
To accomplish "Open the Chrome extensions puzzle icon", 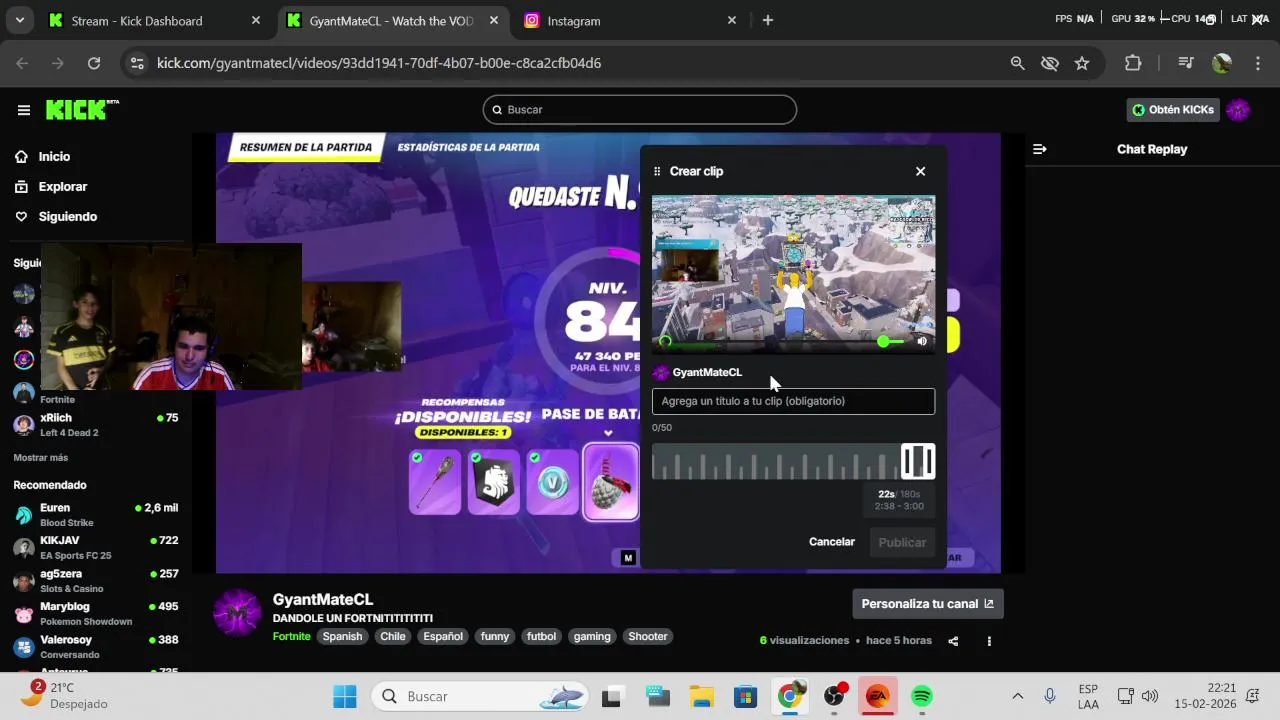I will click(x=1133, y=63).
